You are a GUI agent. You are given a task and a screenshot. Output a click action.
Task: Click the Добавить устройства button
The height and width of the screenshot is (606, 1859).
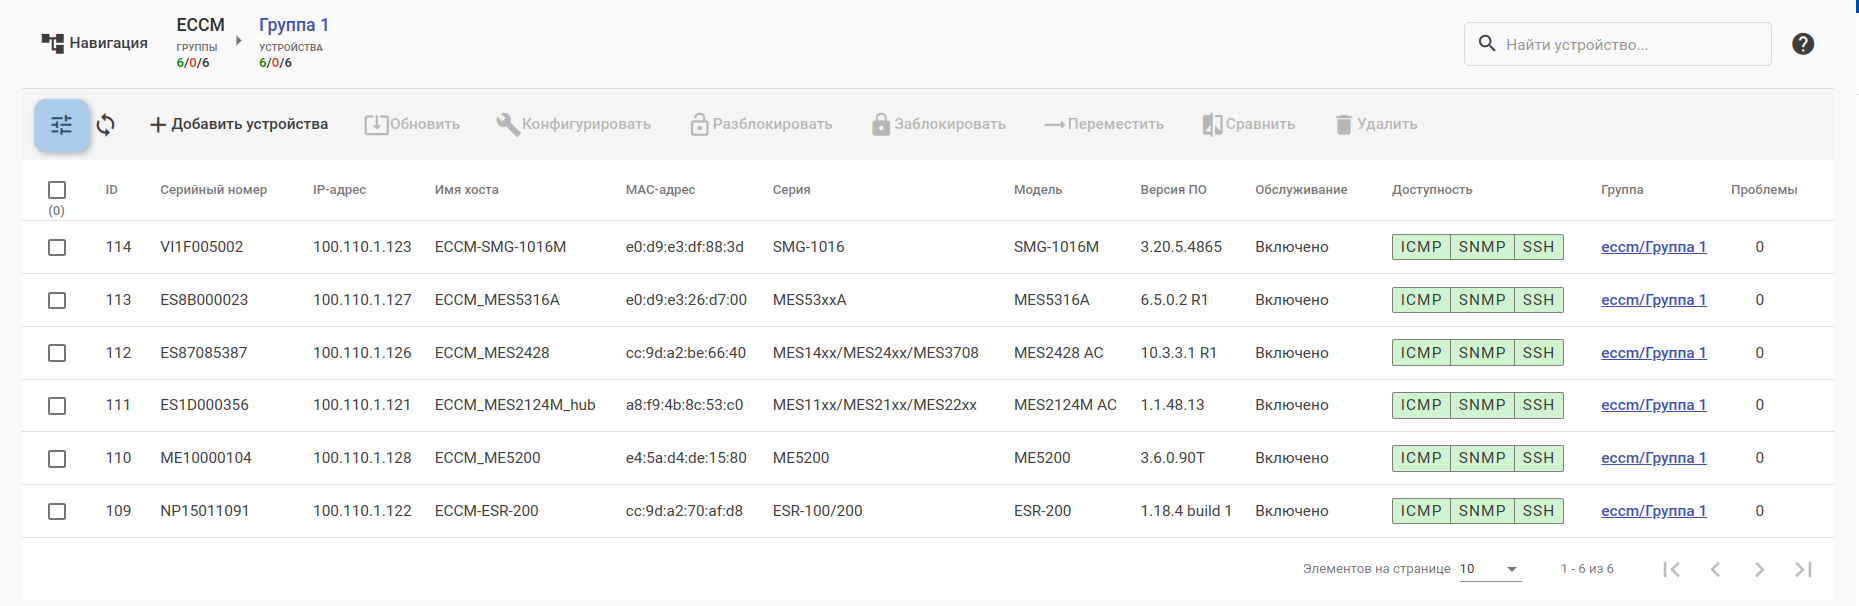(x=239, y=124)
